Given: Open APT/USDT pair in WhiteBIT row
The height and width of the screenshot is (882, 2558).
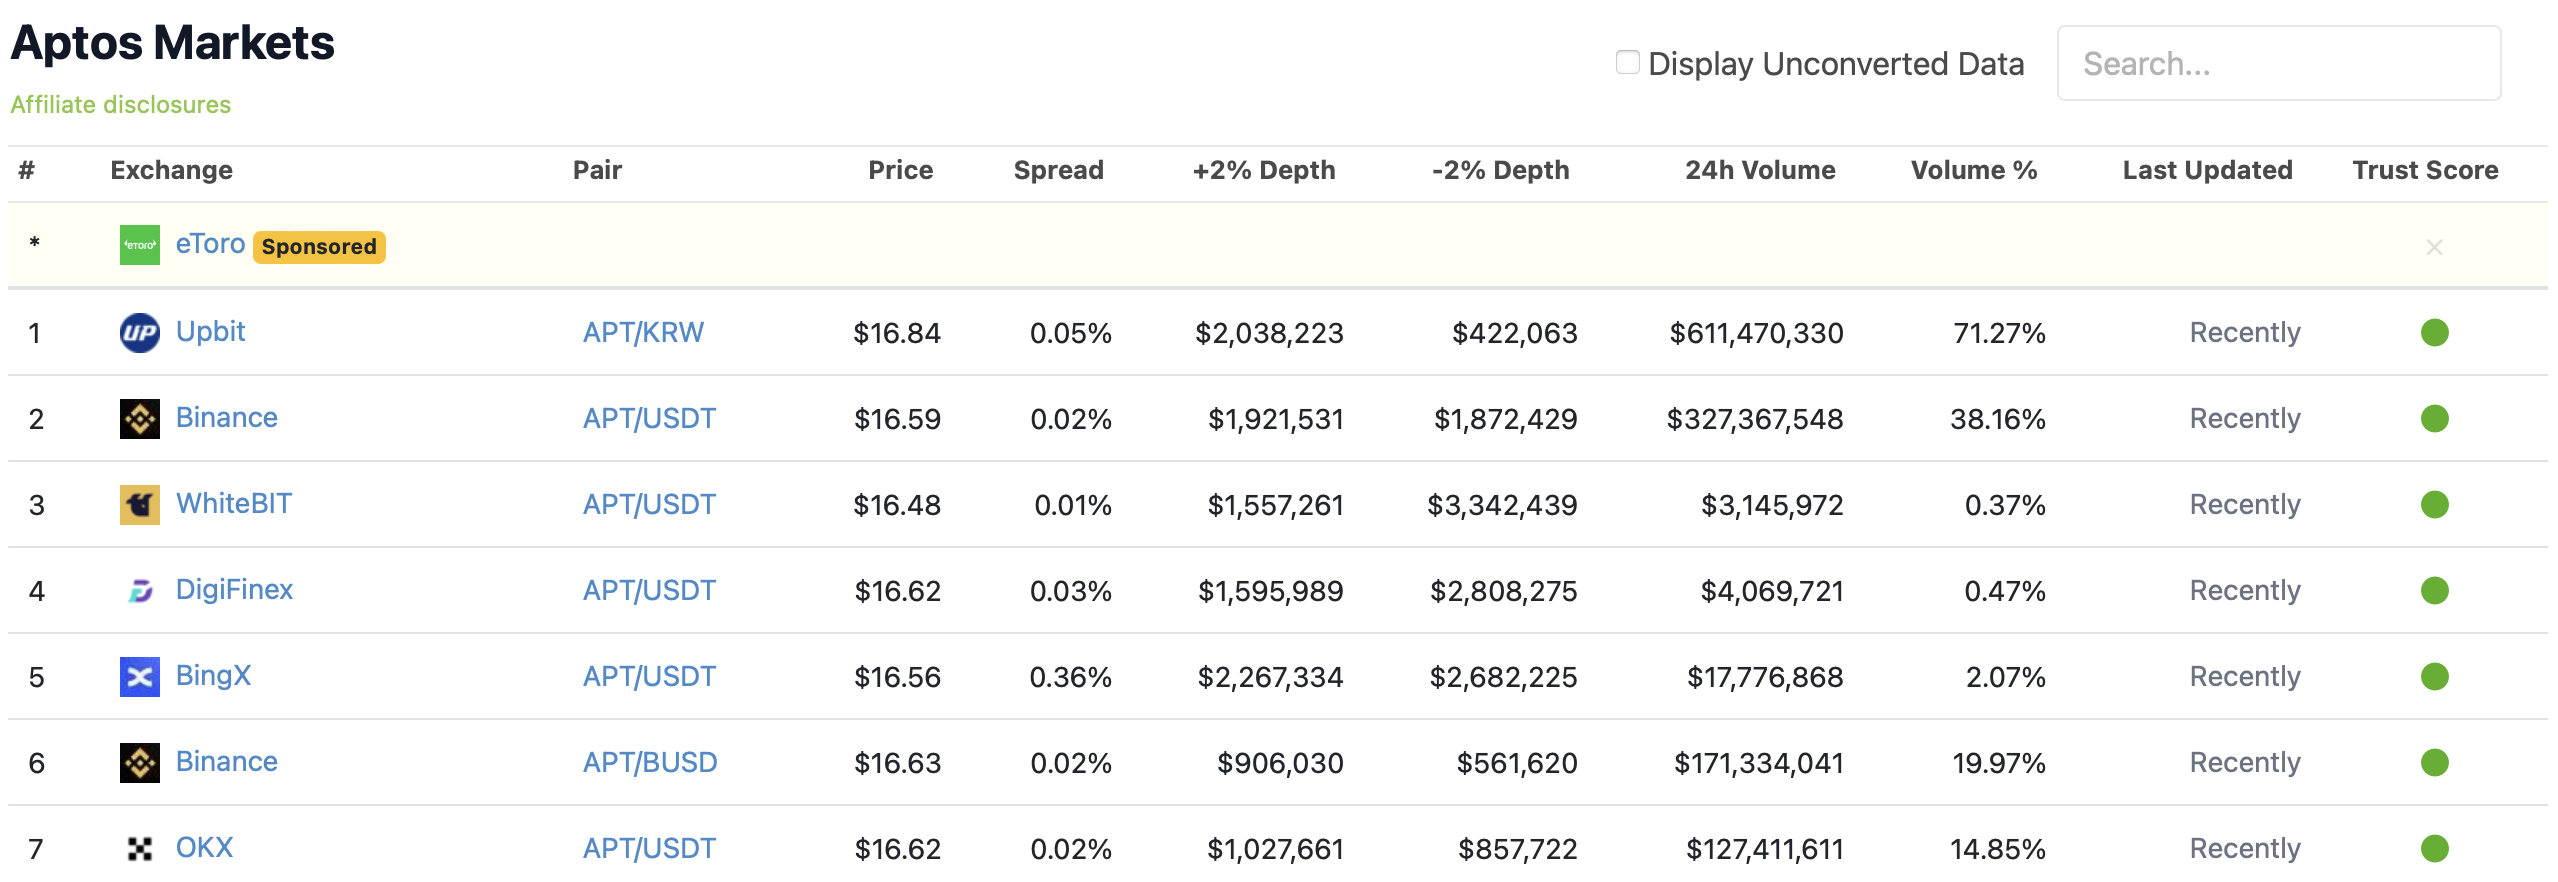Looking at the screenshot, I should point(649,504).
